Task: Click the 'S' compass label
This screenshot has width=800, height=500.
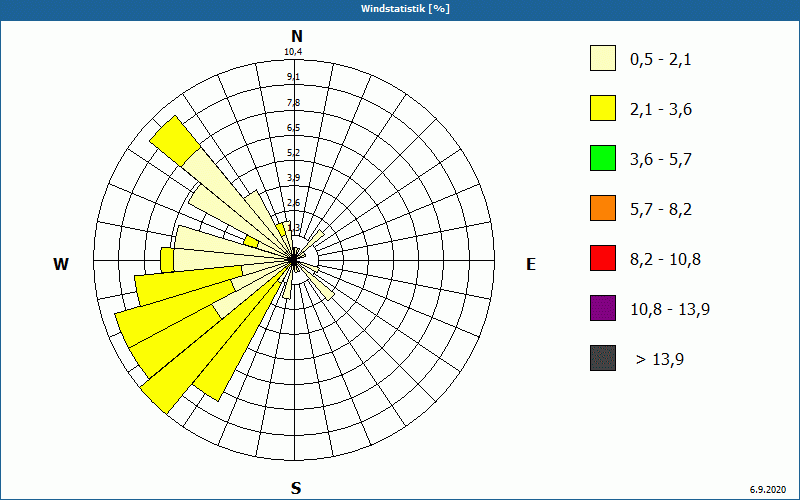Action: pos(296,488)
